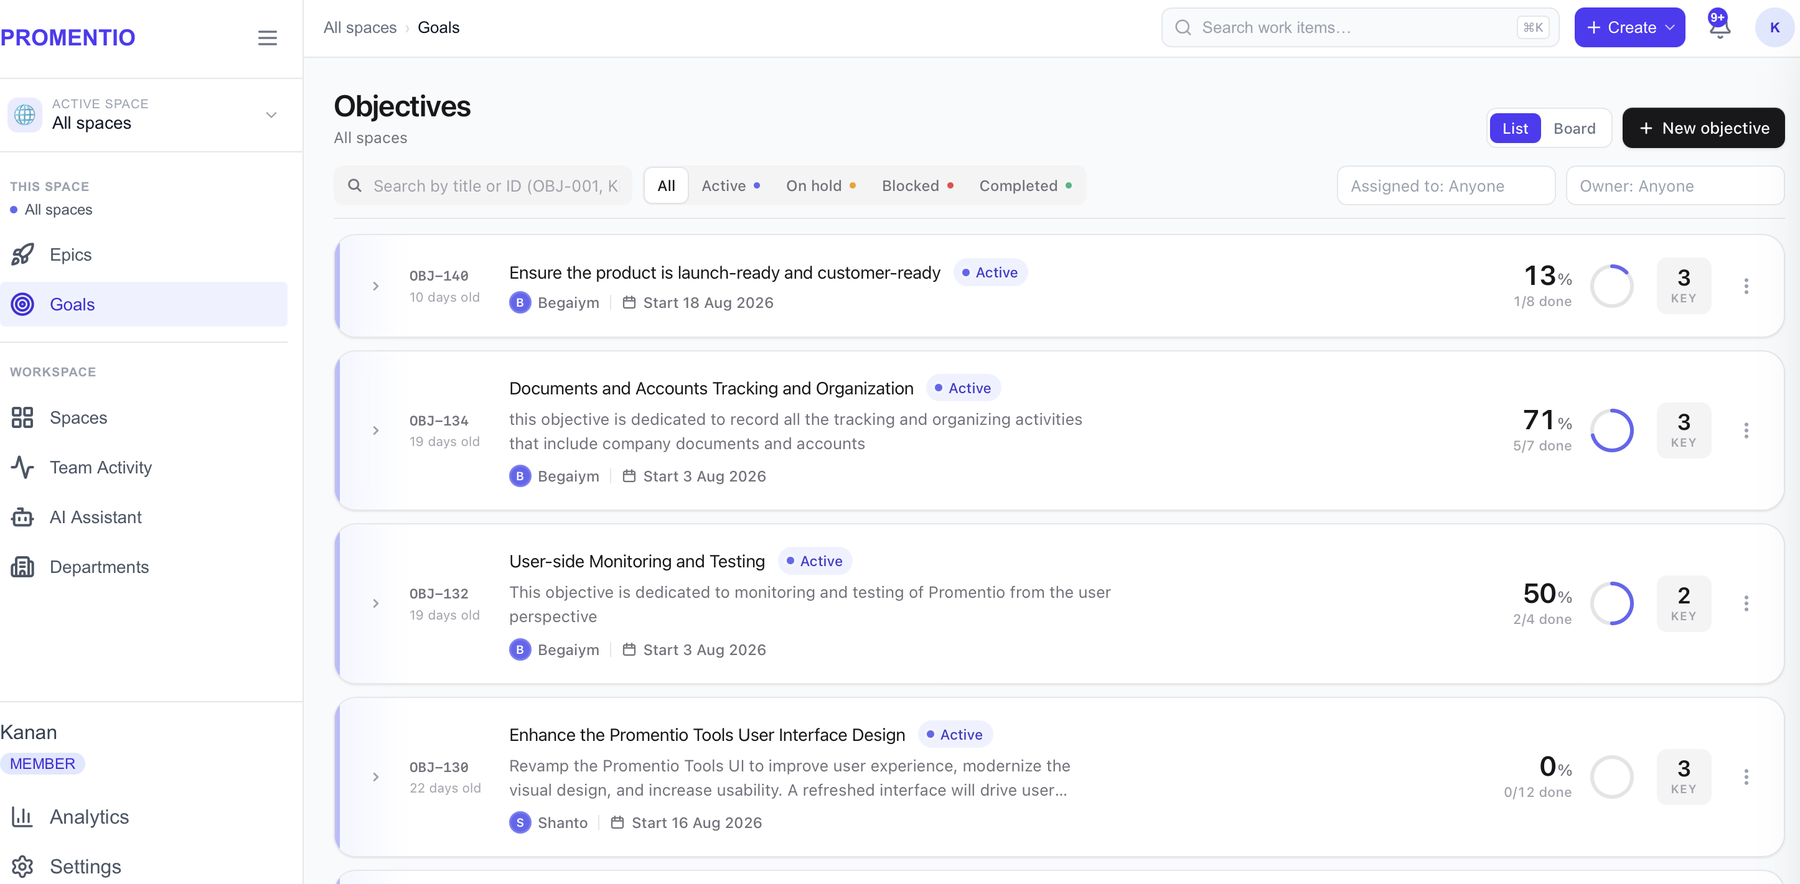The width and height of the screenshot is (1800, 884).
Task: Open more options for OBJ-140
Action: 1746,286
